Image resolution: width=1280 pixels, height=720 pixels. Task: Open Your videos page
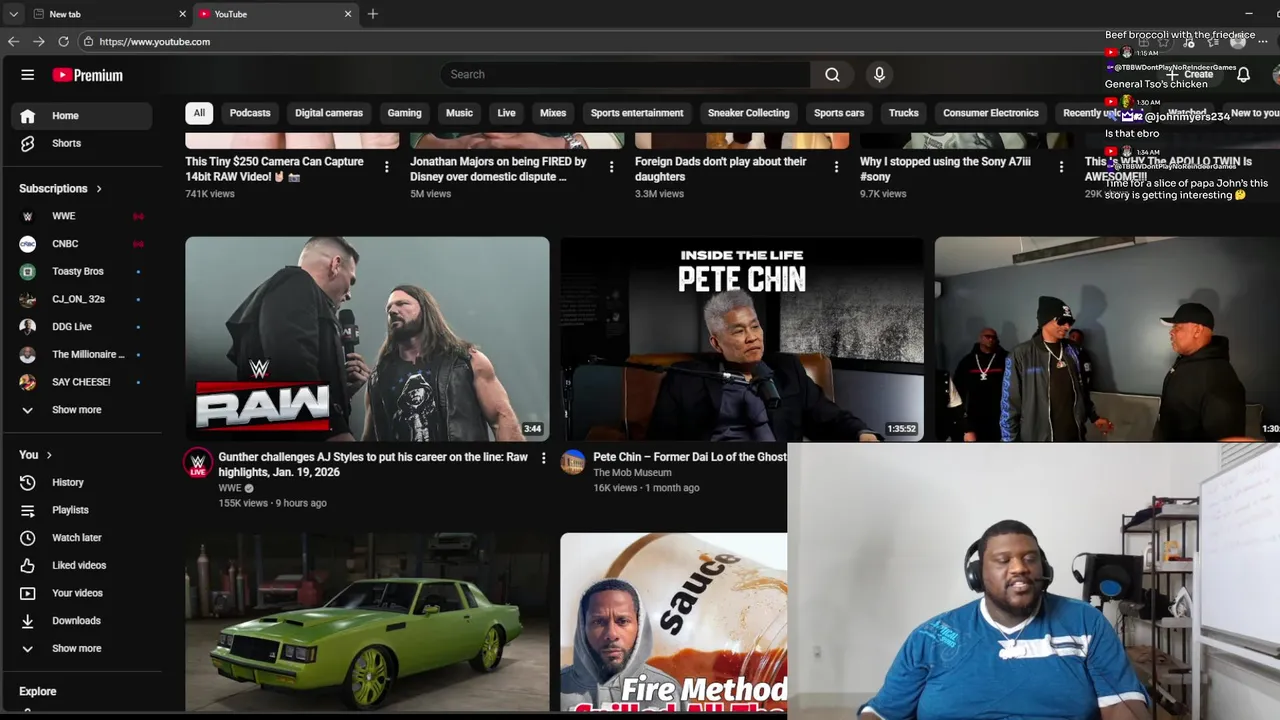pyautogui.click(x=82, y=593)
